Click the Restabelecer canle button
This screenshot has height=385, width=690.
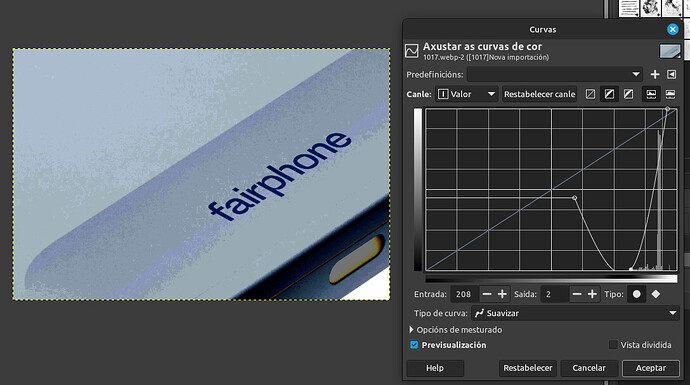pyautogui.click(x=540, y=94)
